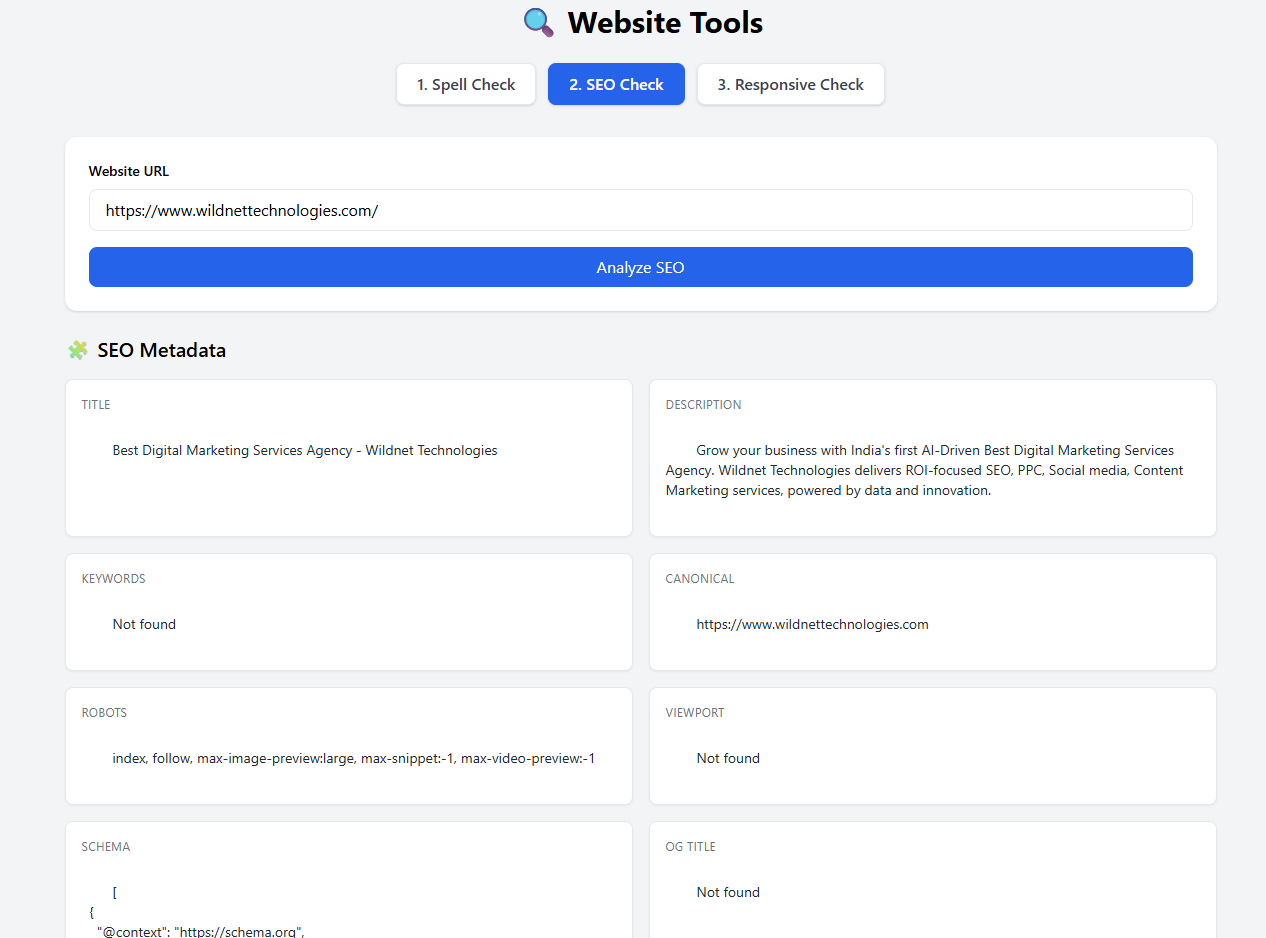Select the KEYWORDS card showing Not found
This screenshot has width=1266, height=938.
click(348, 612)
